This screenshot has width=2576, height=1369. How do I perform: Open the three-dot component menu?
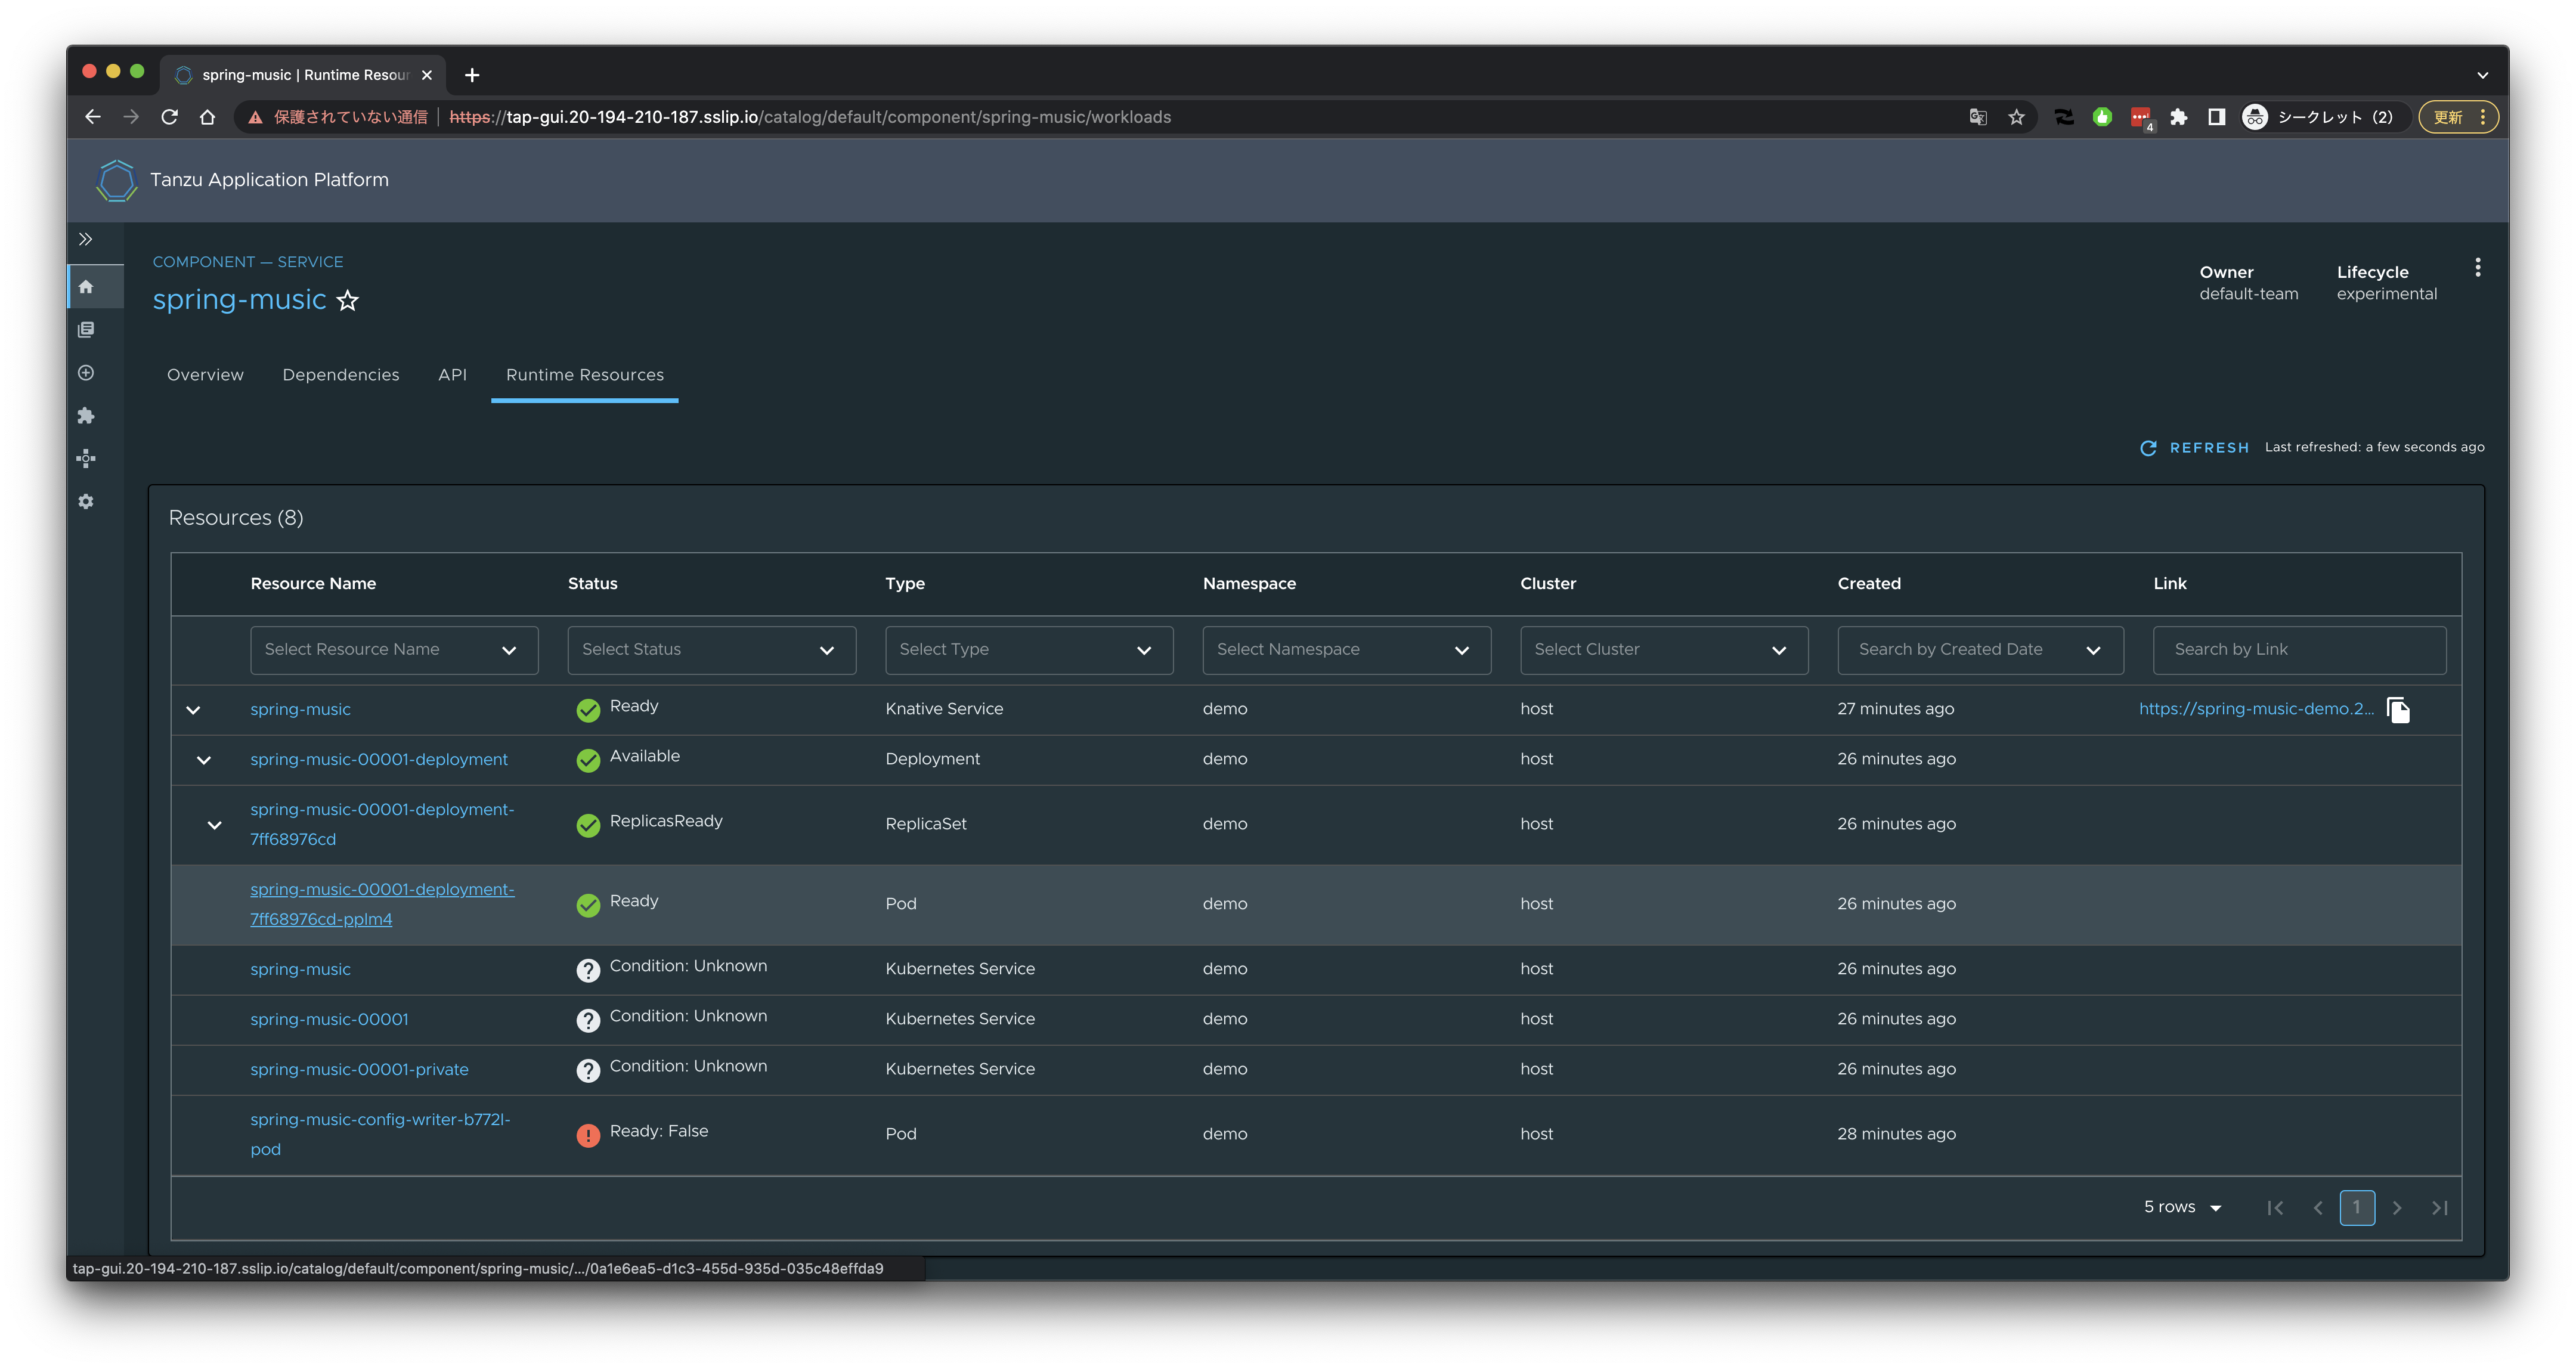click(2477, 267)
